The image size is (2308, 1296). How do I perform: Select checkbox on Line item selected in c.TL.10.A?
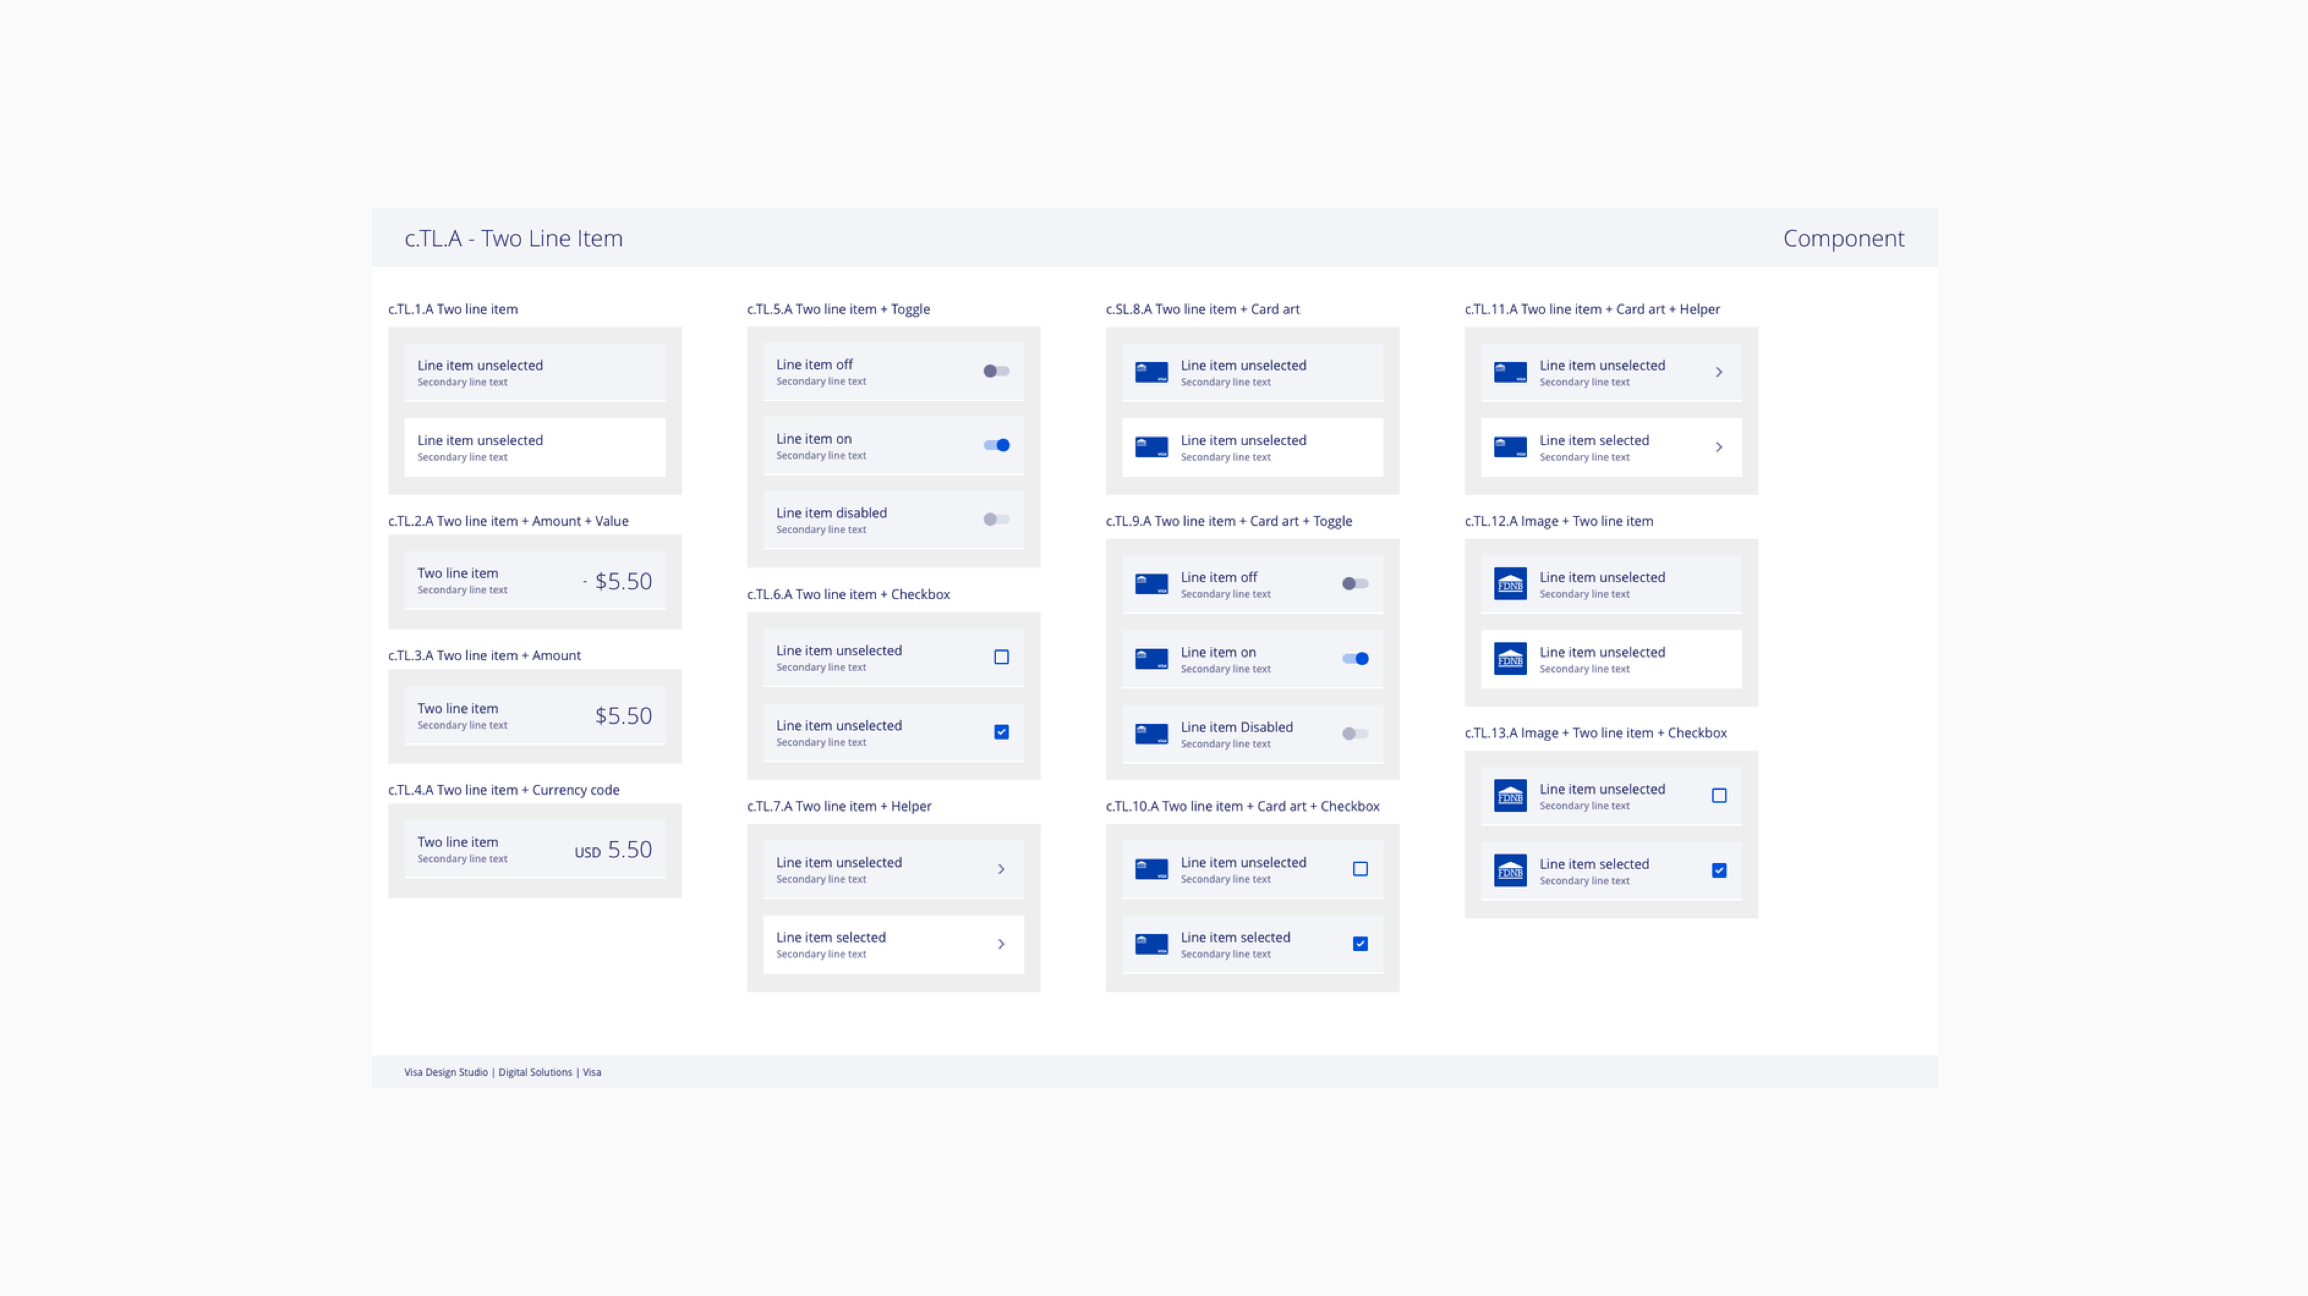(1358, 943)
